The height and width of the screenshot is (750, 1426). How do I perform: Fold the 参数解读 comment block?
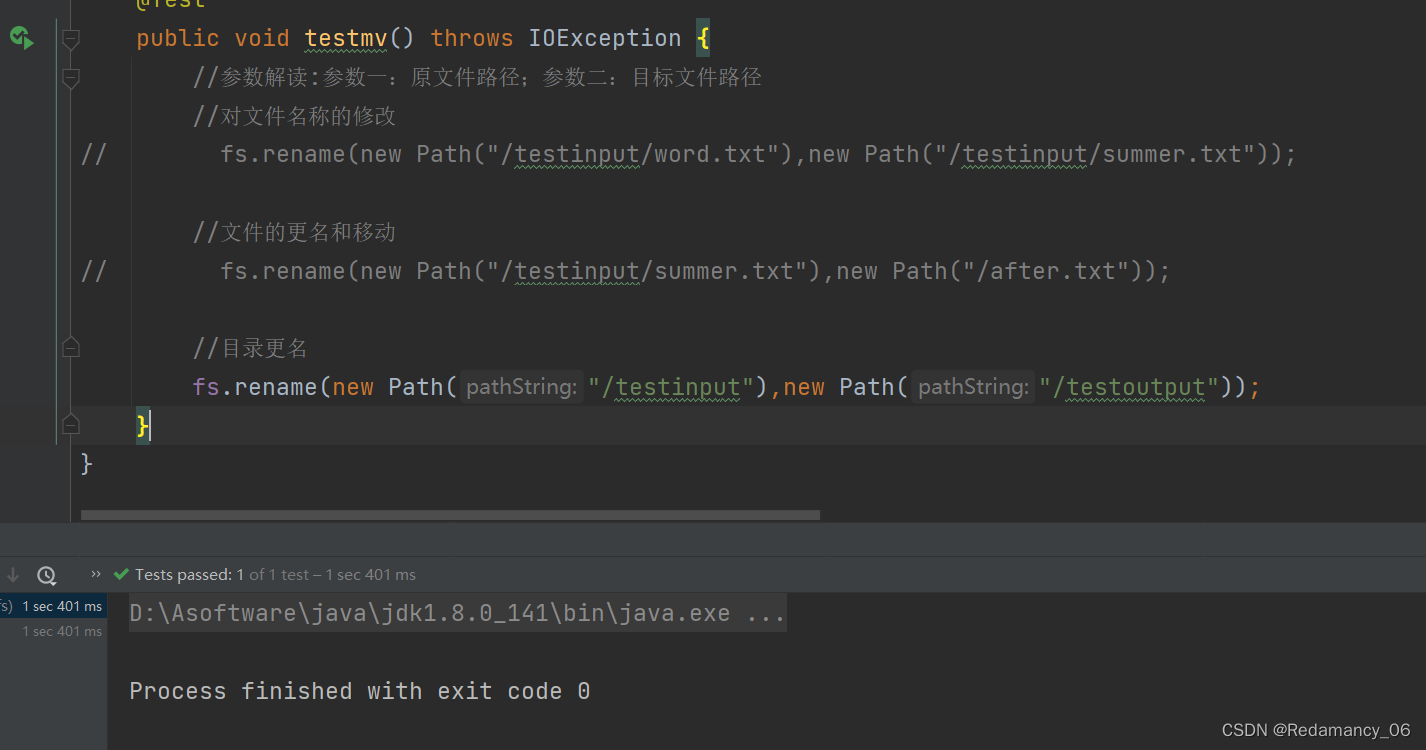[70, 78]
